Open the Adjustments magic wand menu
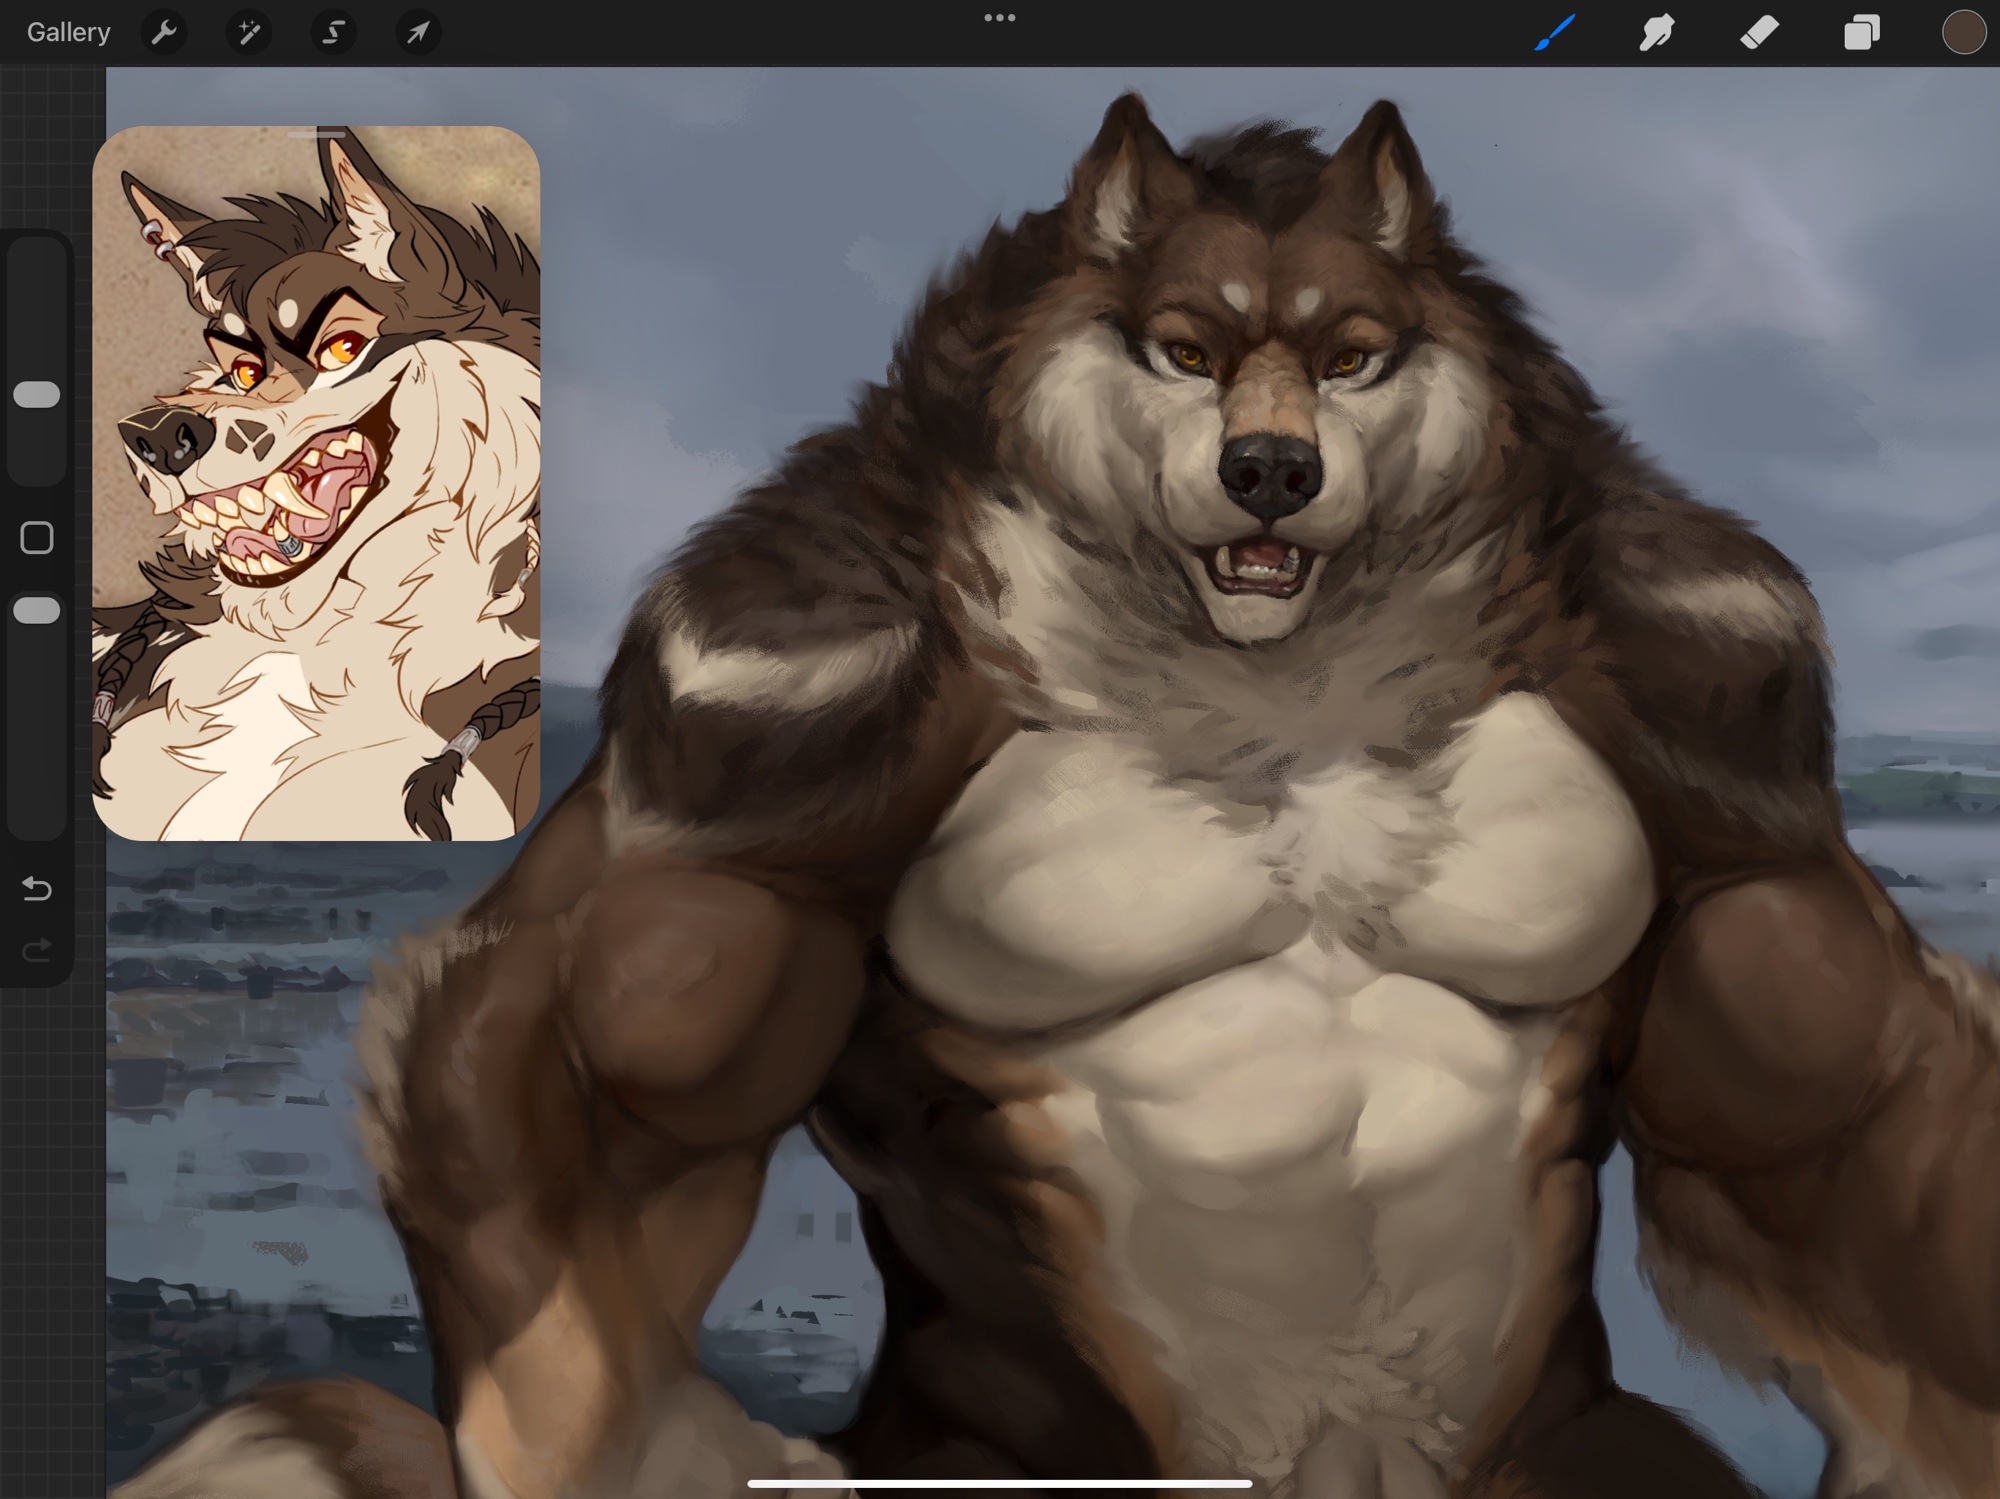This screenshot has height=1499, width=2000. 248,32
